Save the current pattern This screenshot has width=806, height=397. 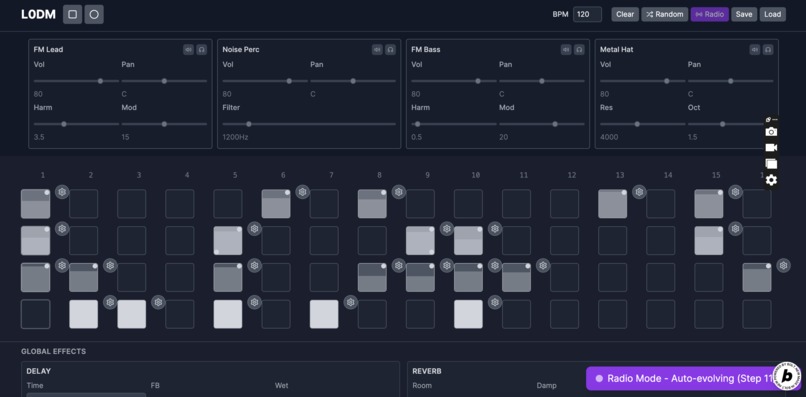744,14
